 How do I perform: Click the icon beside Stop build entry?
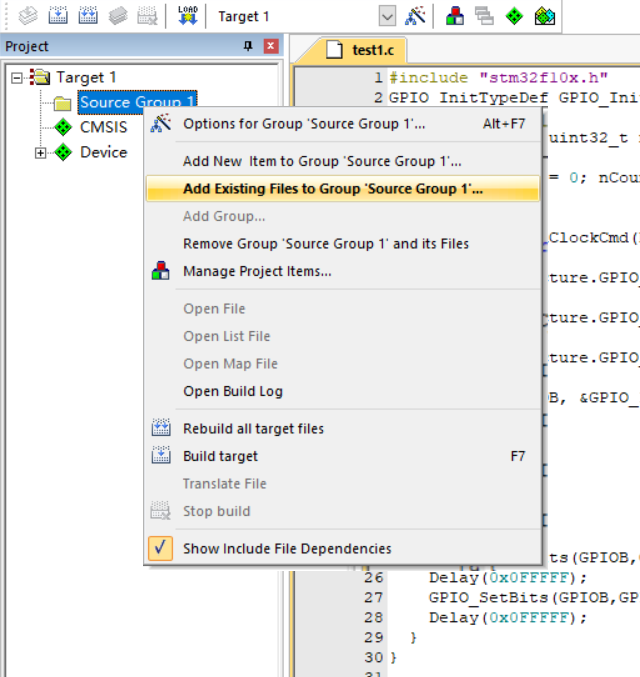161,511
